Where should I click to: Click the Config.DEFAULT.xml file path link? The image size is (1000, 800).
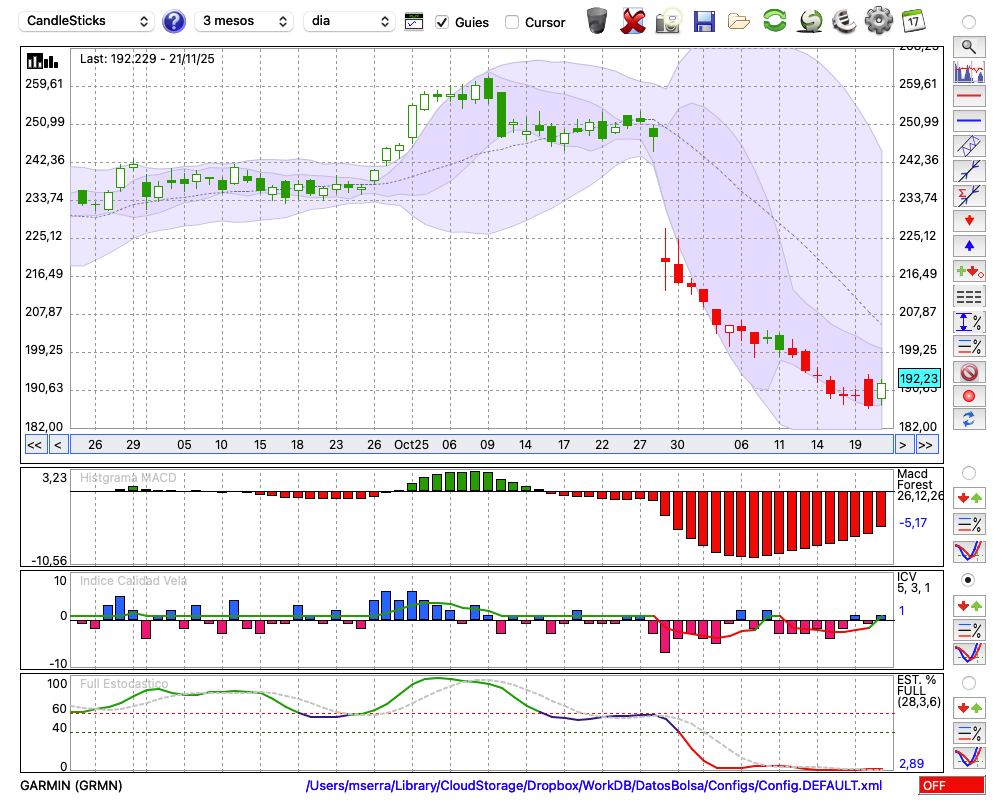coord(594,786)
